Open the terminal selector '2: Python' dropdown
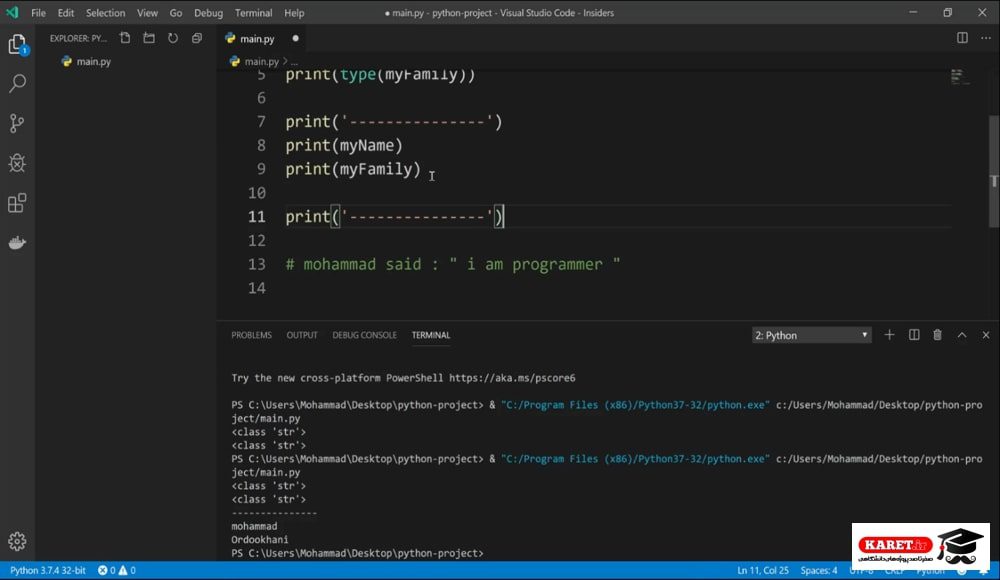The width and height of the screenshot is (1000, 580). point(811,335)
